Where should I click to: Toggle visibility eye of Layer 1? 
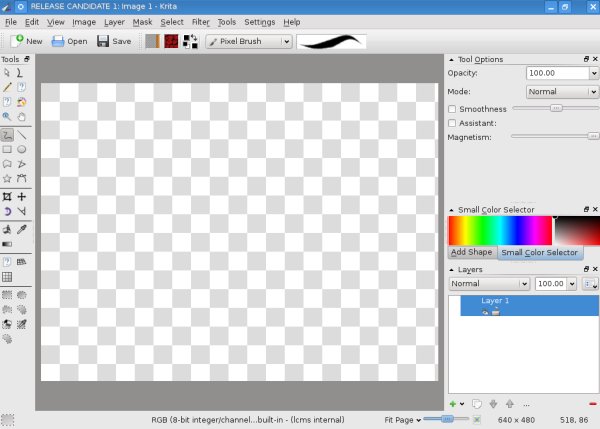pos(485,312)
